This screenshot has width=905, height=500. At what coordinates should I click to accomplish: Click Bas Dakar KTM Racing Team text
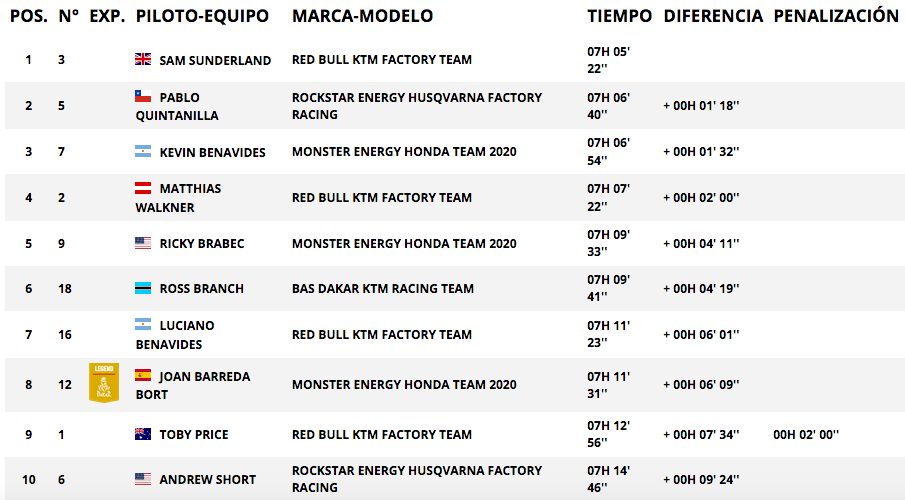pyautogui.click(x=383, y=288)
